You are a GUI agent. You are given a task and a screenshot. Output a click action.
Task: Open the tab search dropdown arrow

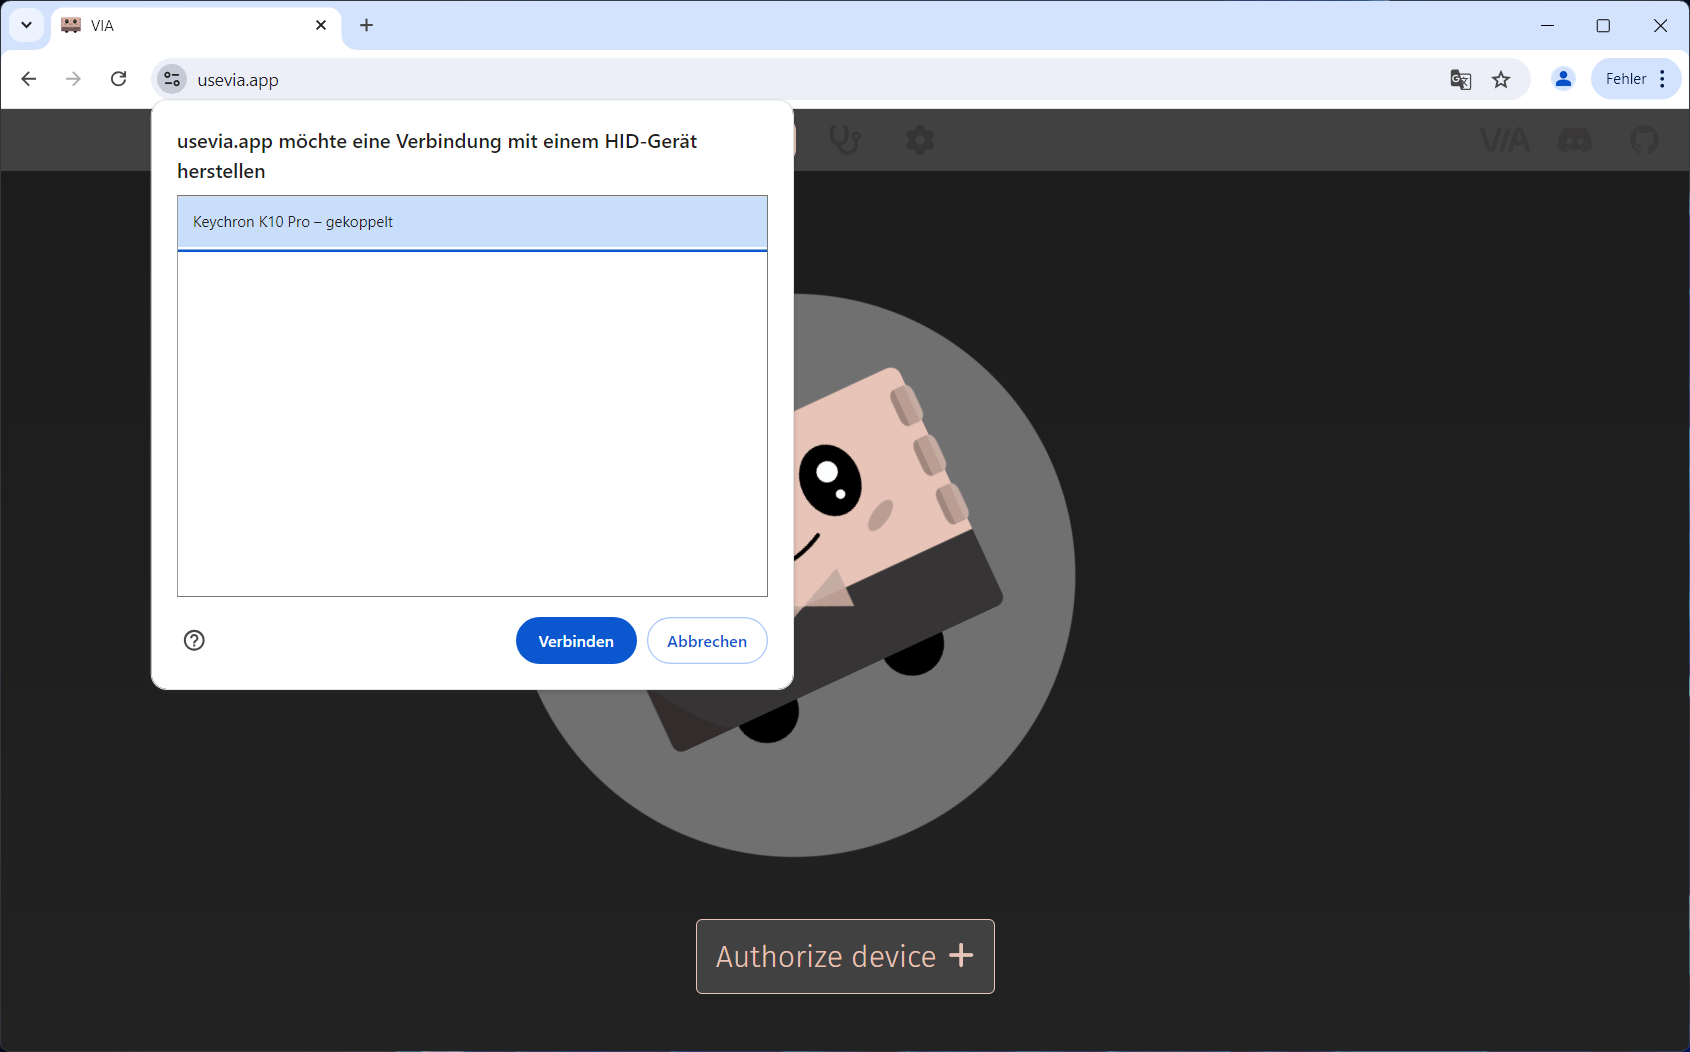tap(27, 25)
